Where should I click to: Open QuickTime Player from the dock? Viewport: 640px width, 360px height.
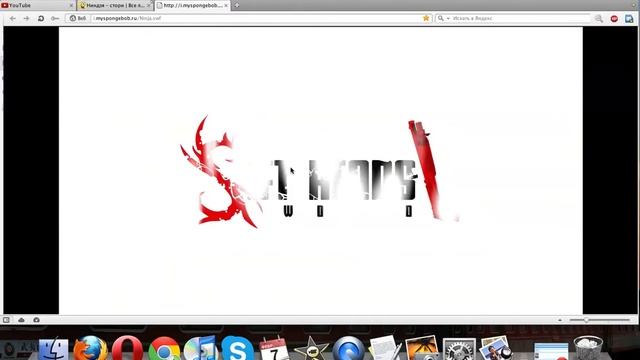coord(348,348)
